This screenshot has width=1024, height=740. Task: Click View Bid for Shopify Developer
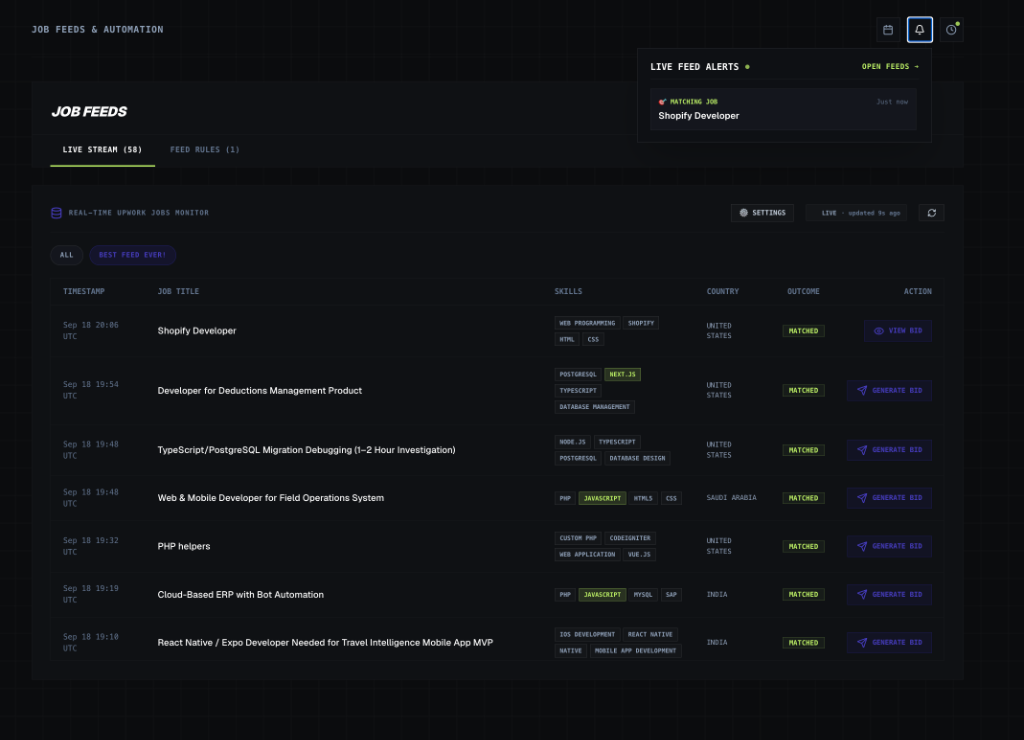[x=897, y=331]
